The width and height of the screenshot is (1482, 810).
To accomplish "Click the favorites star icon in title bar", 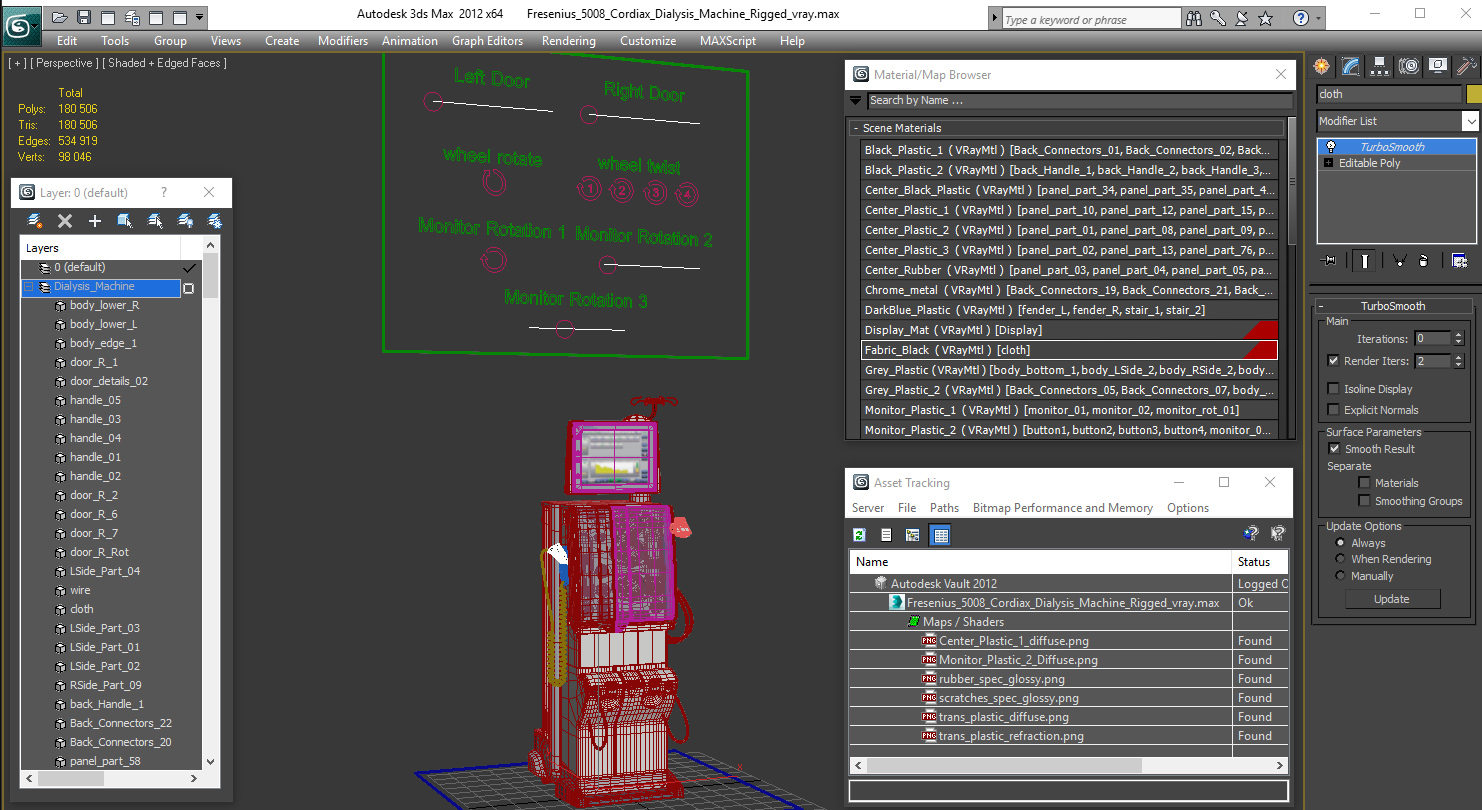I will coord(1266,18).
